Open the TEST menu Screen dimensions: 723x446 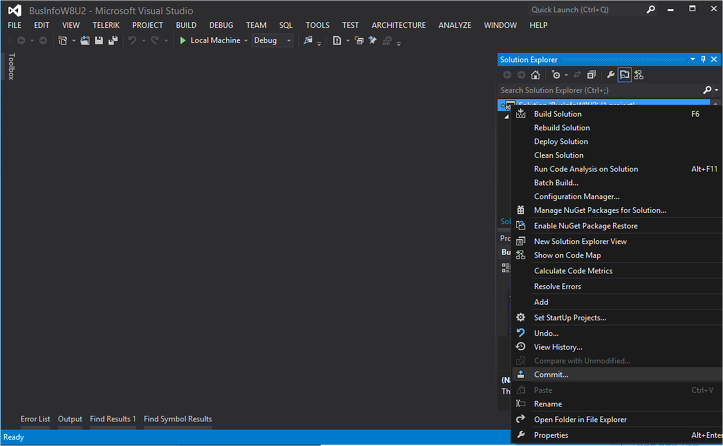[350, 25]
